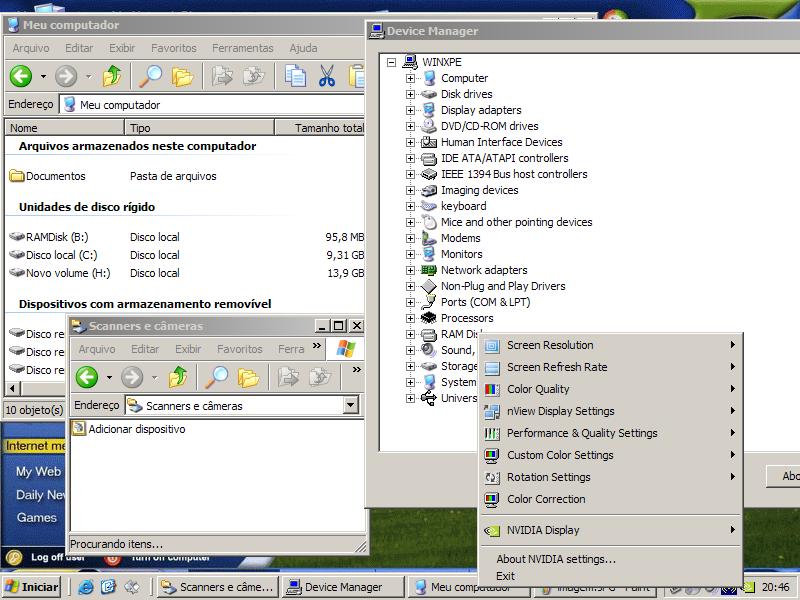800x600 pixels.
Task: Expand Ports (COM & LPT) node
Action: click(x=410, y=302)
